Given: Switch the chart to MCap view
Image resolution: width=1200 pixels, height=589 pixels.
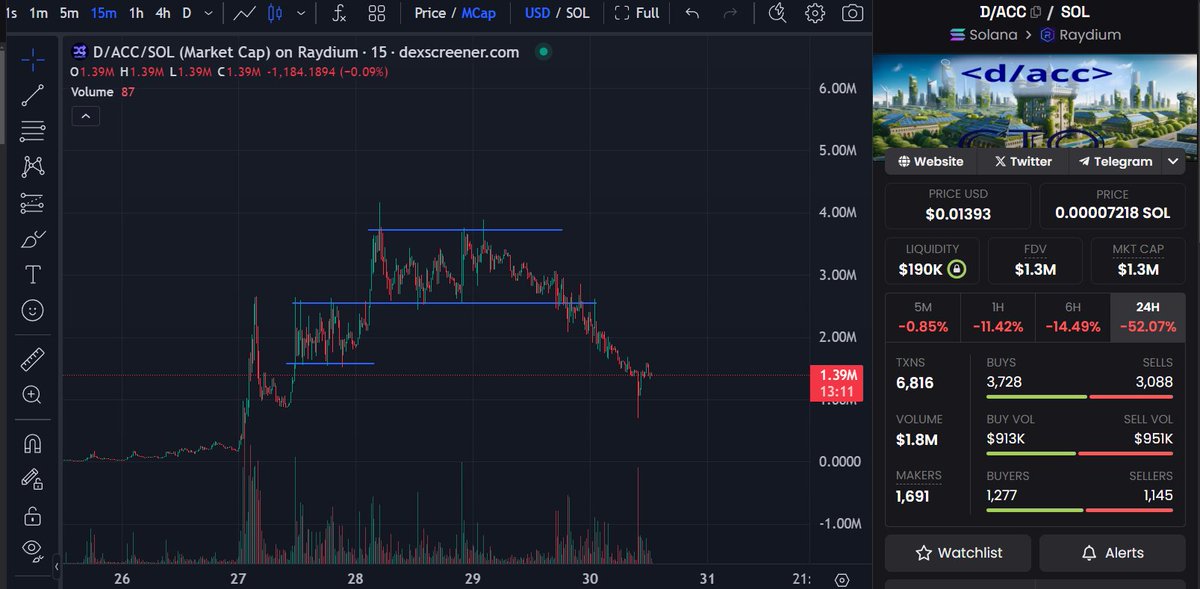Looking at the screenshot, I should pyautogui.click(x=478, y=13).
